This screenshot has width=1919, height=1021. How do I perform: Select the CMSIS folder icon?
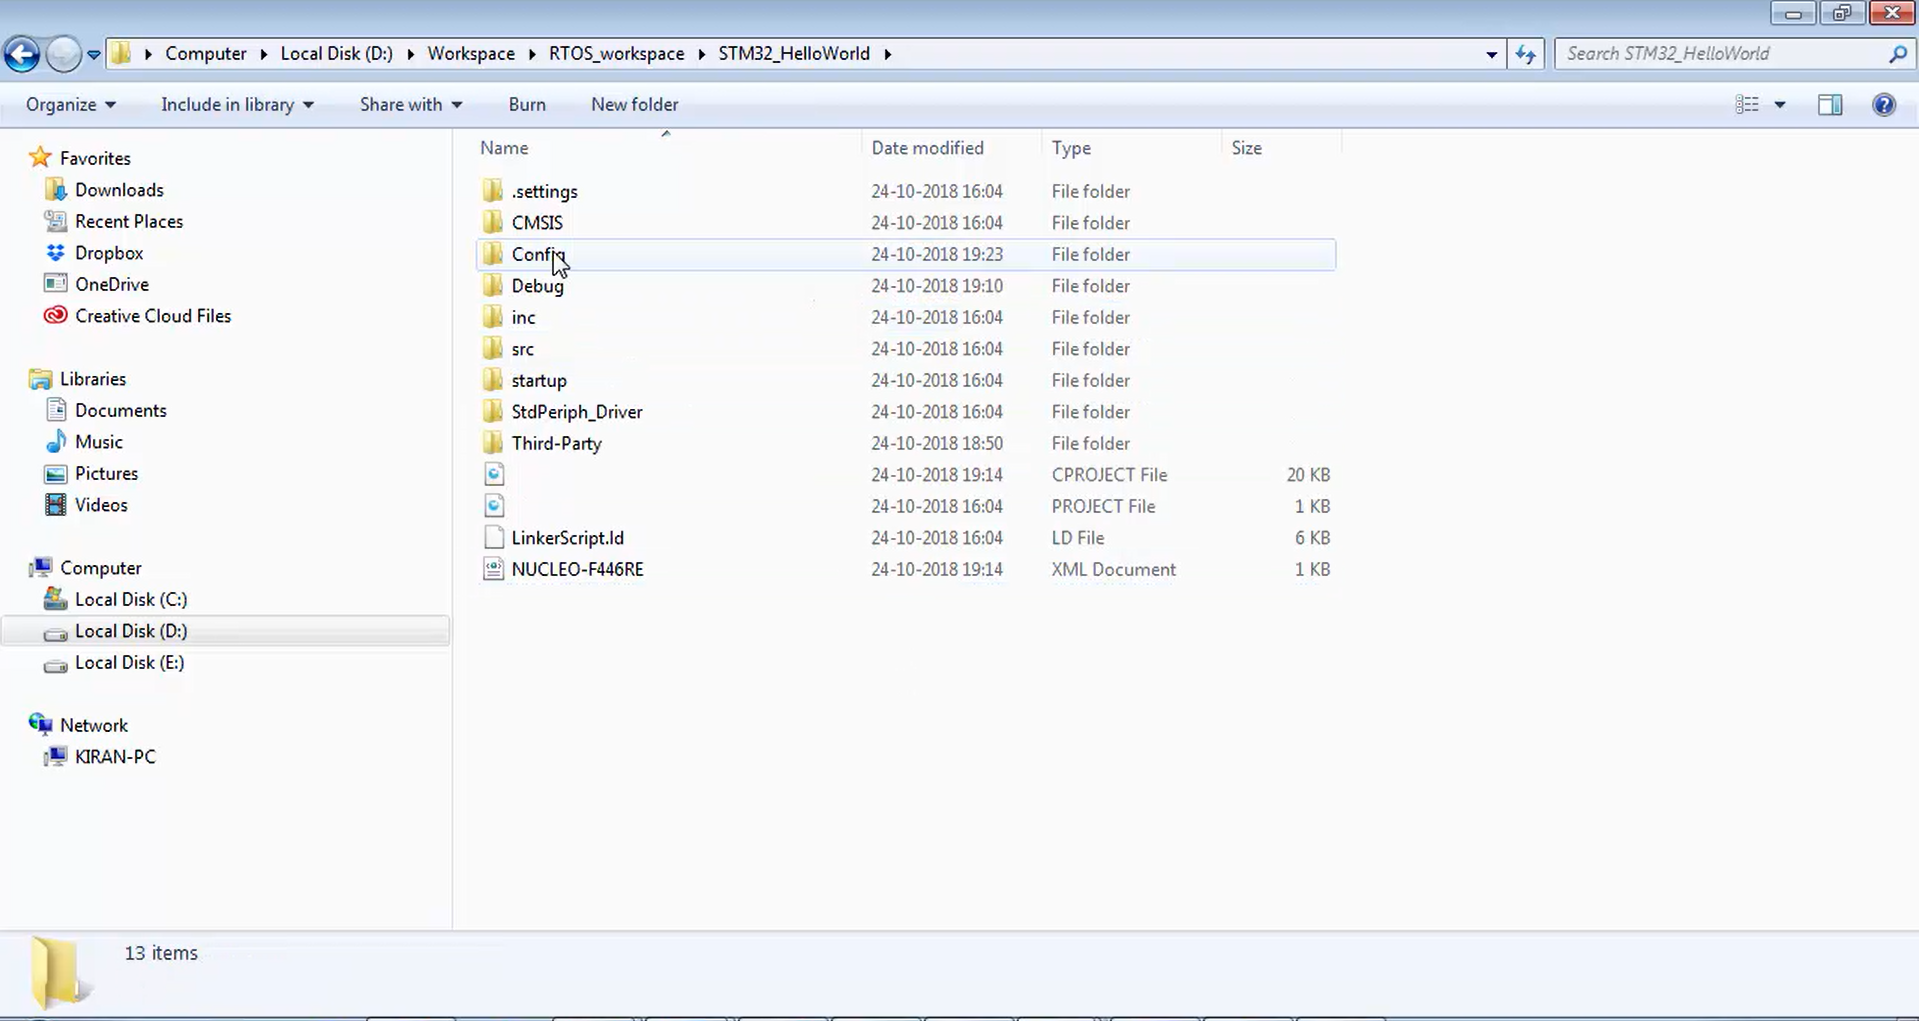coord(493,223)
